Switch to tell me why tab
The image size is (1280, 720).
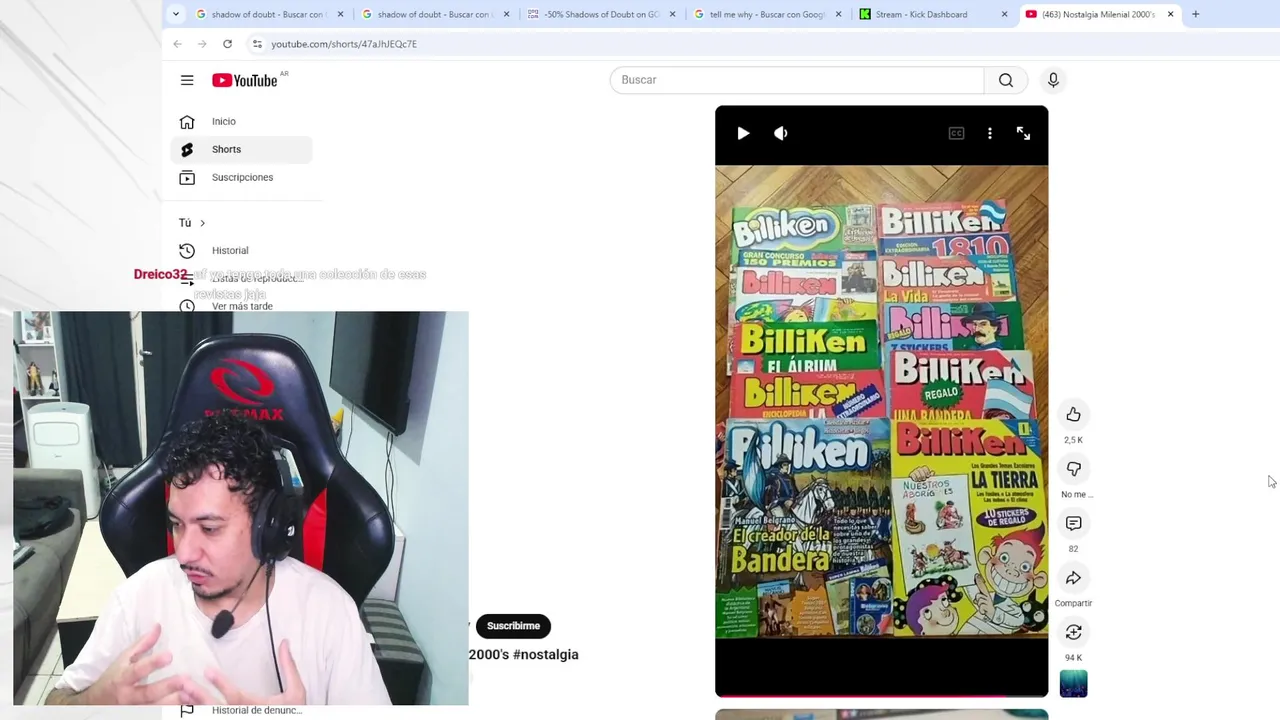765,14
